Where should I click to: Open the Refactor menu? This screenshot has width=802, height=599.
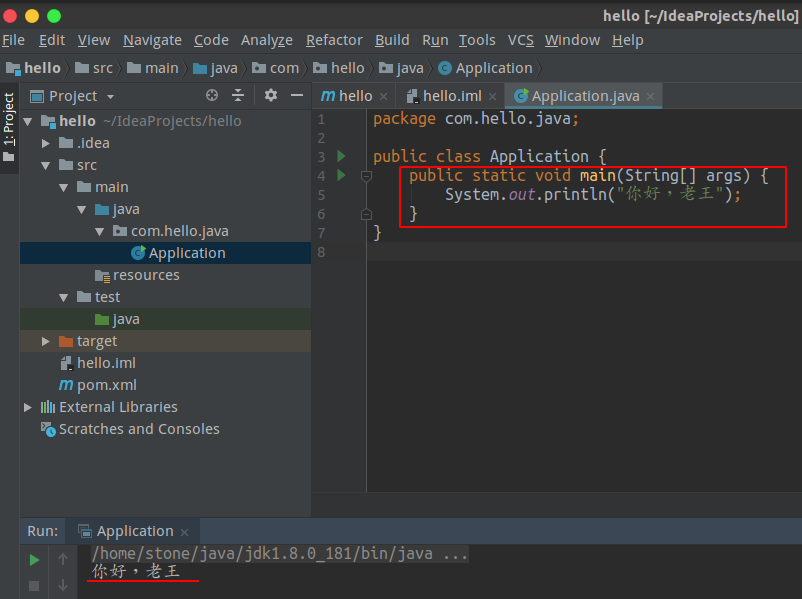pos(334,40)
